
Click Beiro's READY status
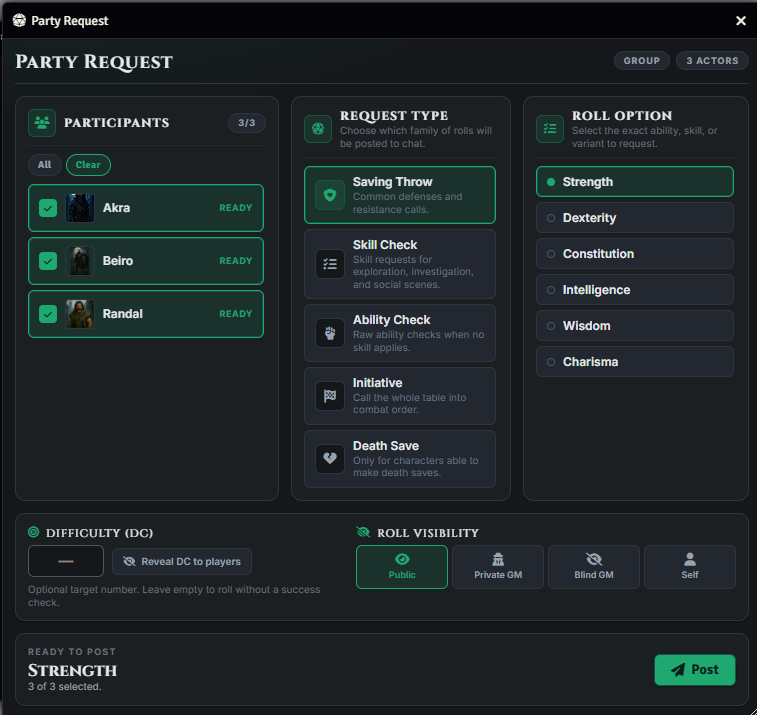(236, 261)
